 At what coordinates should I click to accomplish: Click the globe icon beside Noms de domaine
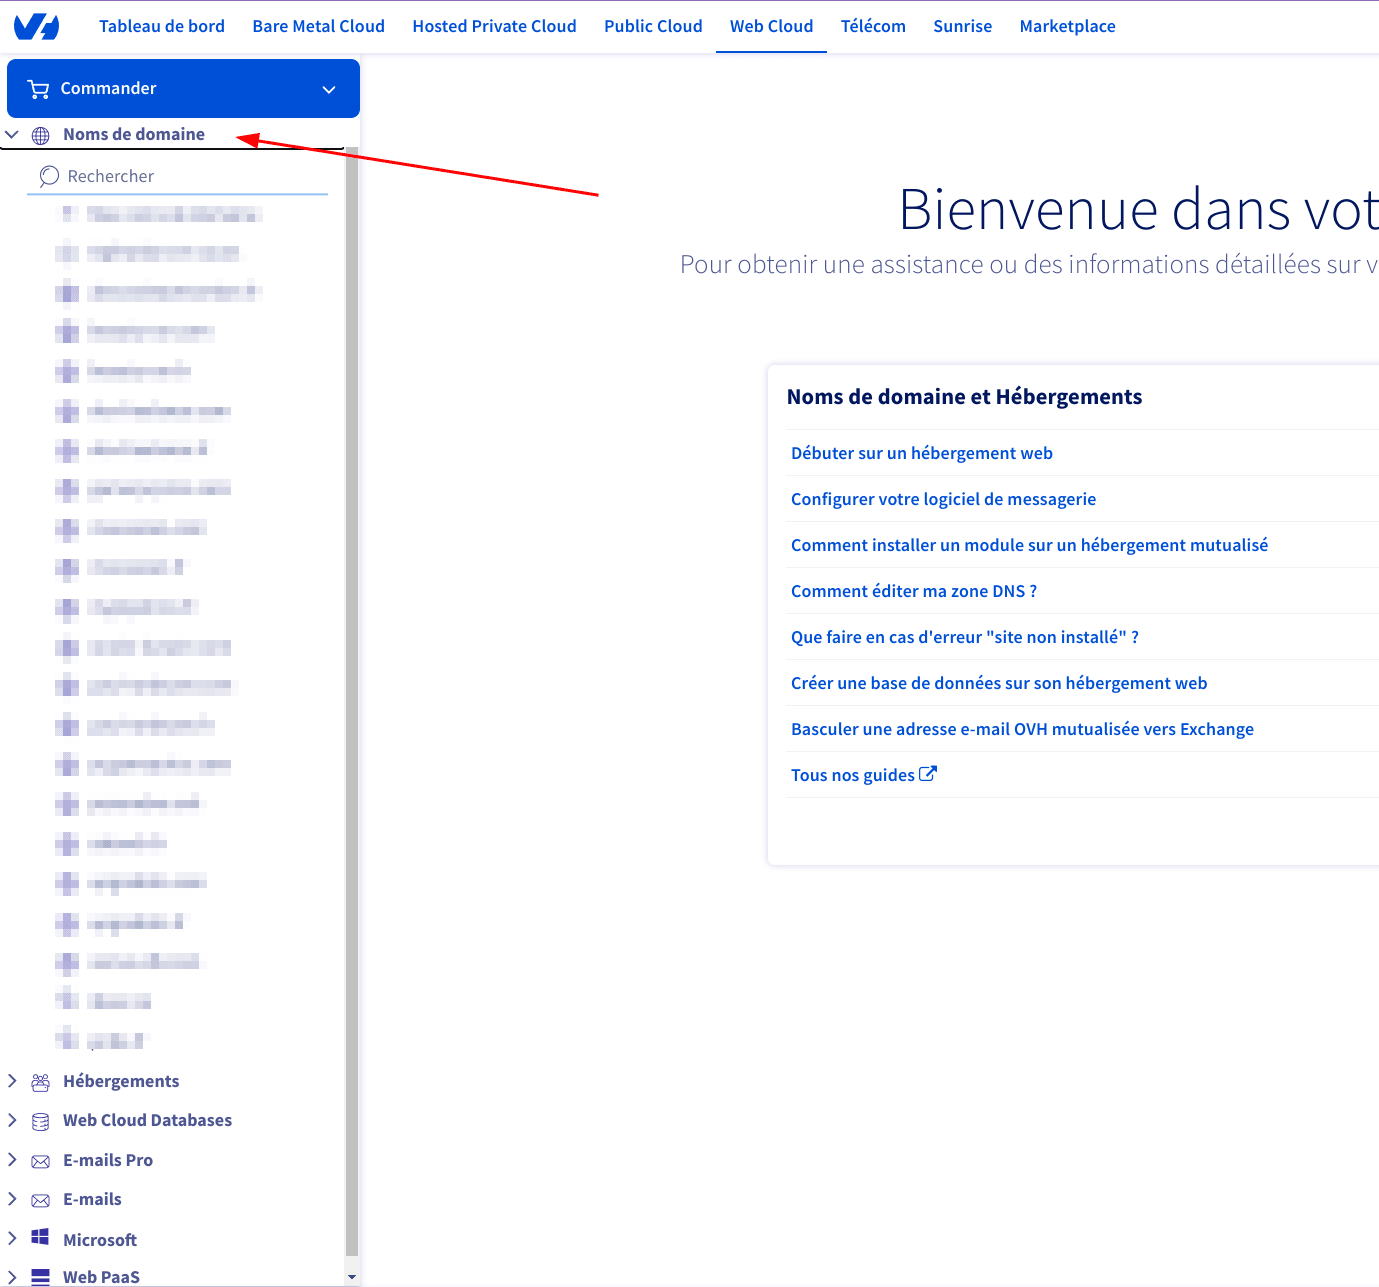click(x=41, y=135)
